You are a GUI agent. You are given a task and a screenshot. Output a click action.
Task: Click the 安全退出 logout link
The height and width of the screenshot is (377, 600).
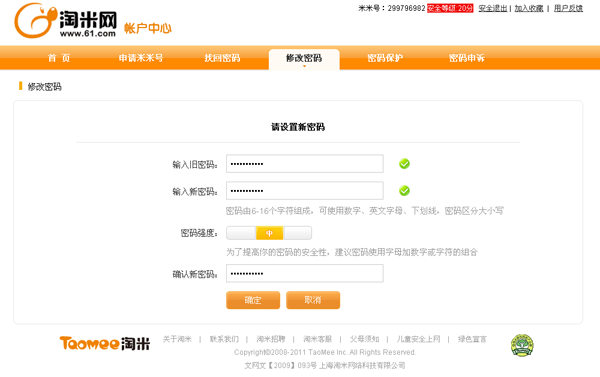pos(493,8)
